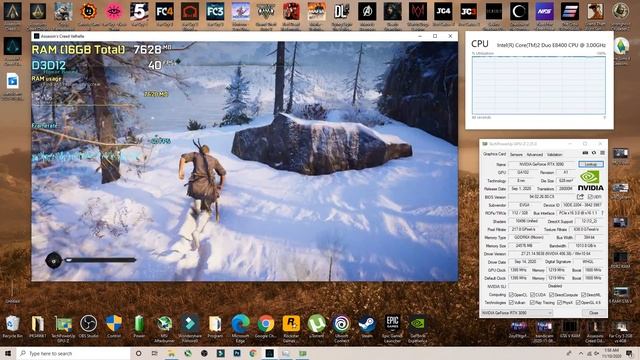This screenshot has width=640, height=360.
Task: Launch the NFS game shortcut
Action: coord(544,12)
